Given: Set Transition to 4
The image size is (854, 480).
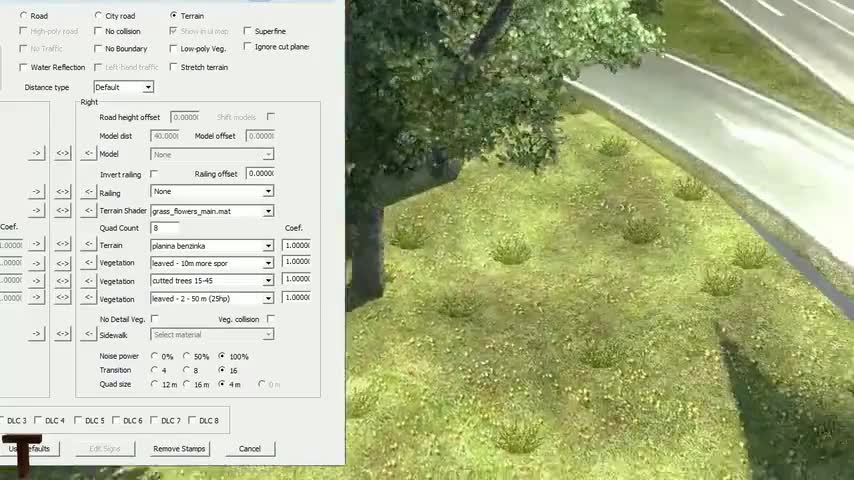Looking at the screenshot, I should [x=154, y=370].
